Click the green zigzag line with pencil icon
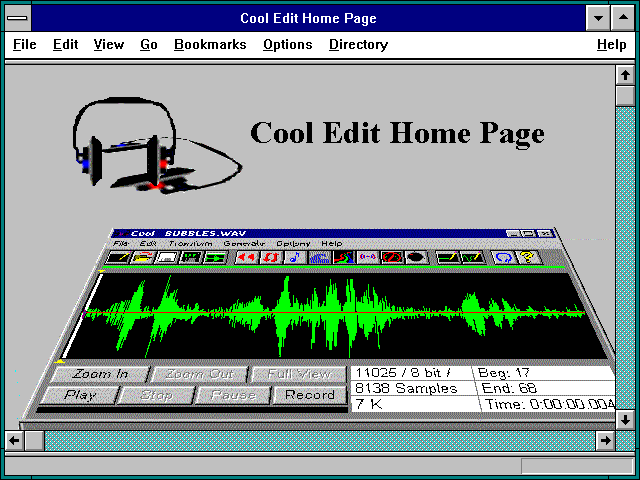The image size is (640, 480). tap(472, 257)
